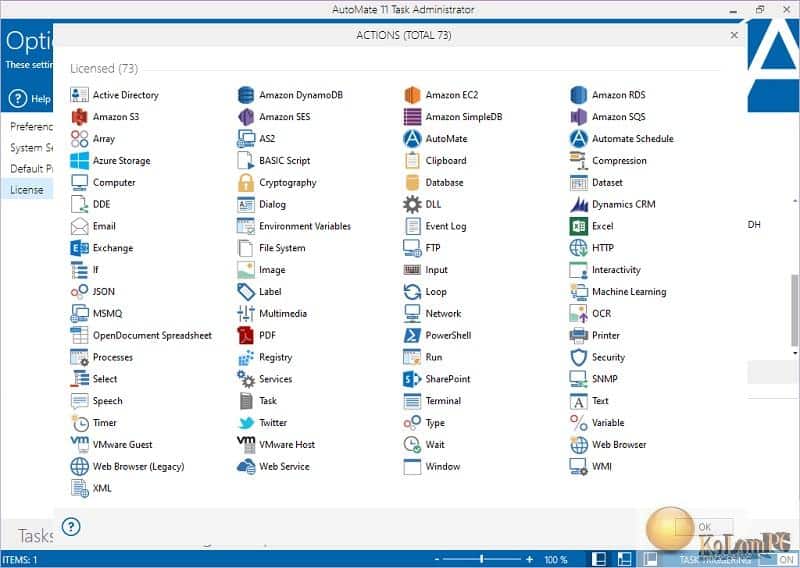Click the first layout view icon in status bar

point(598,559)
